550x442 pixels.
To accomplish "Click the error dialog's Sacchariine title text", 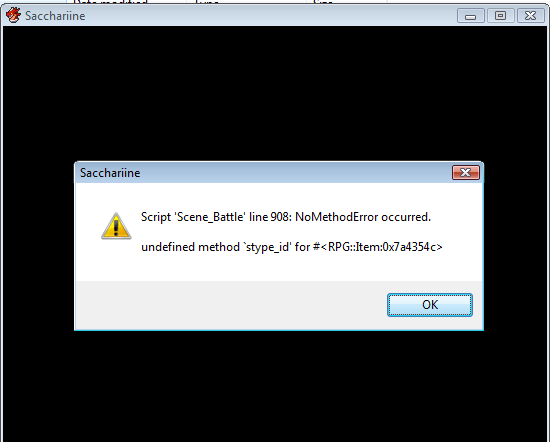I will coord(110,173).
